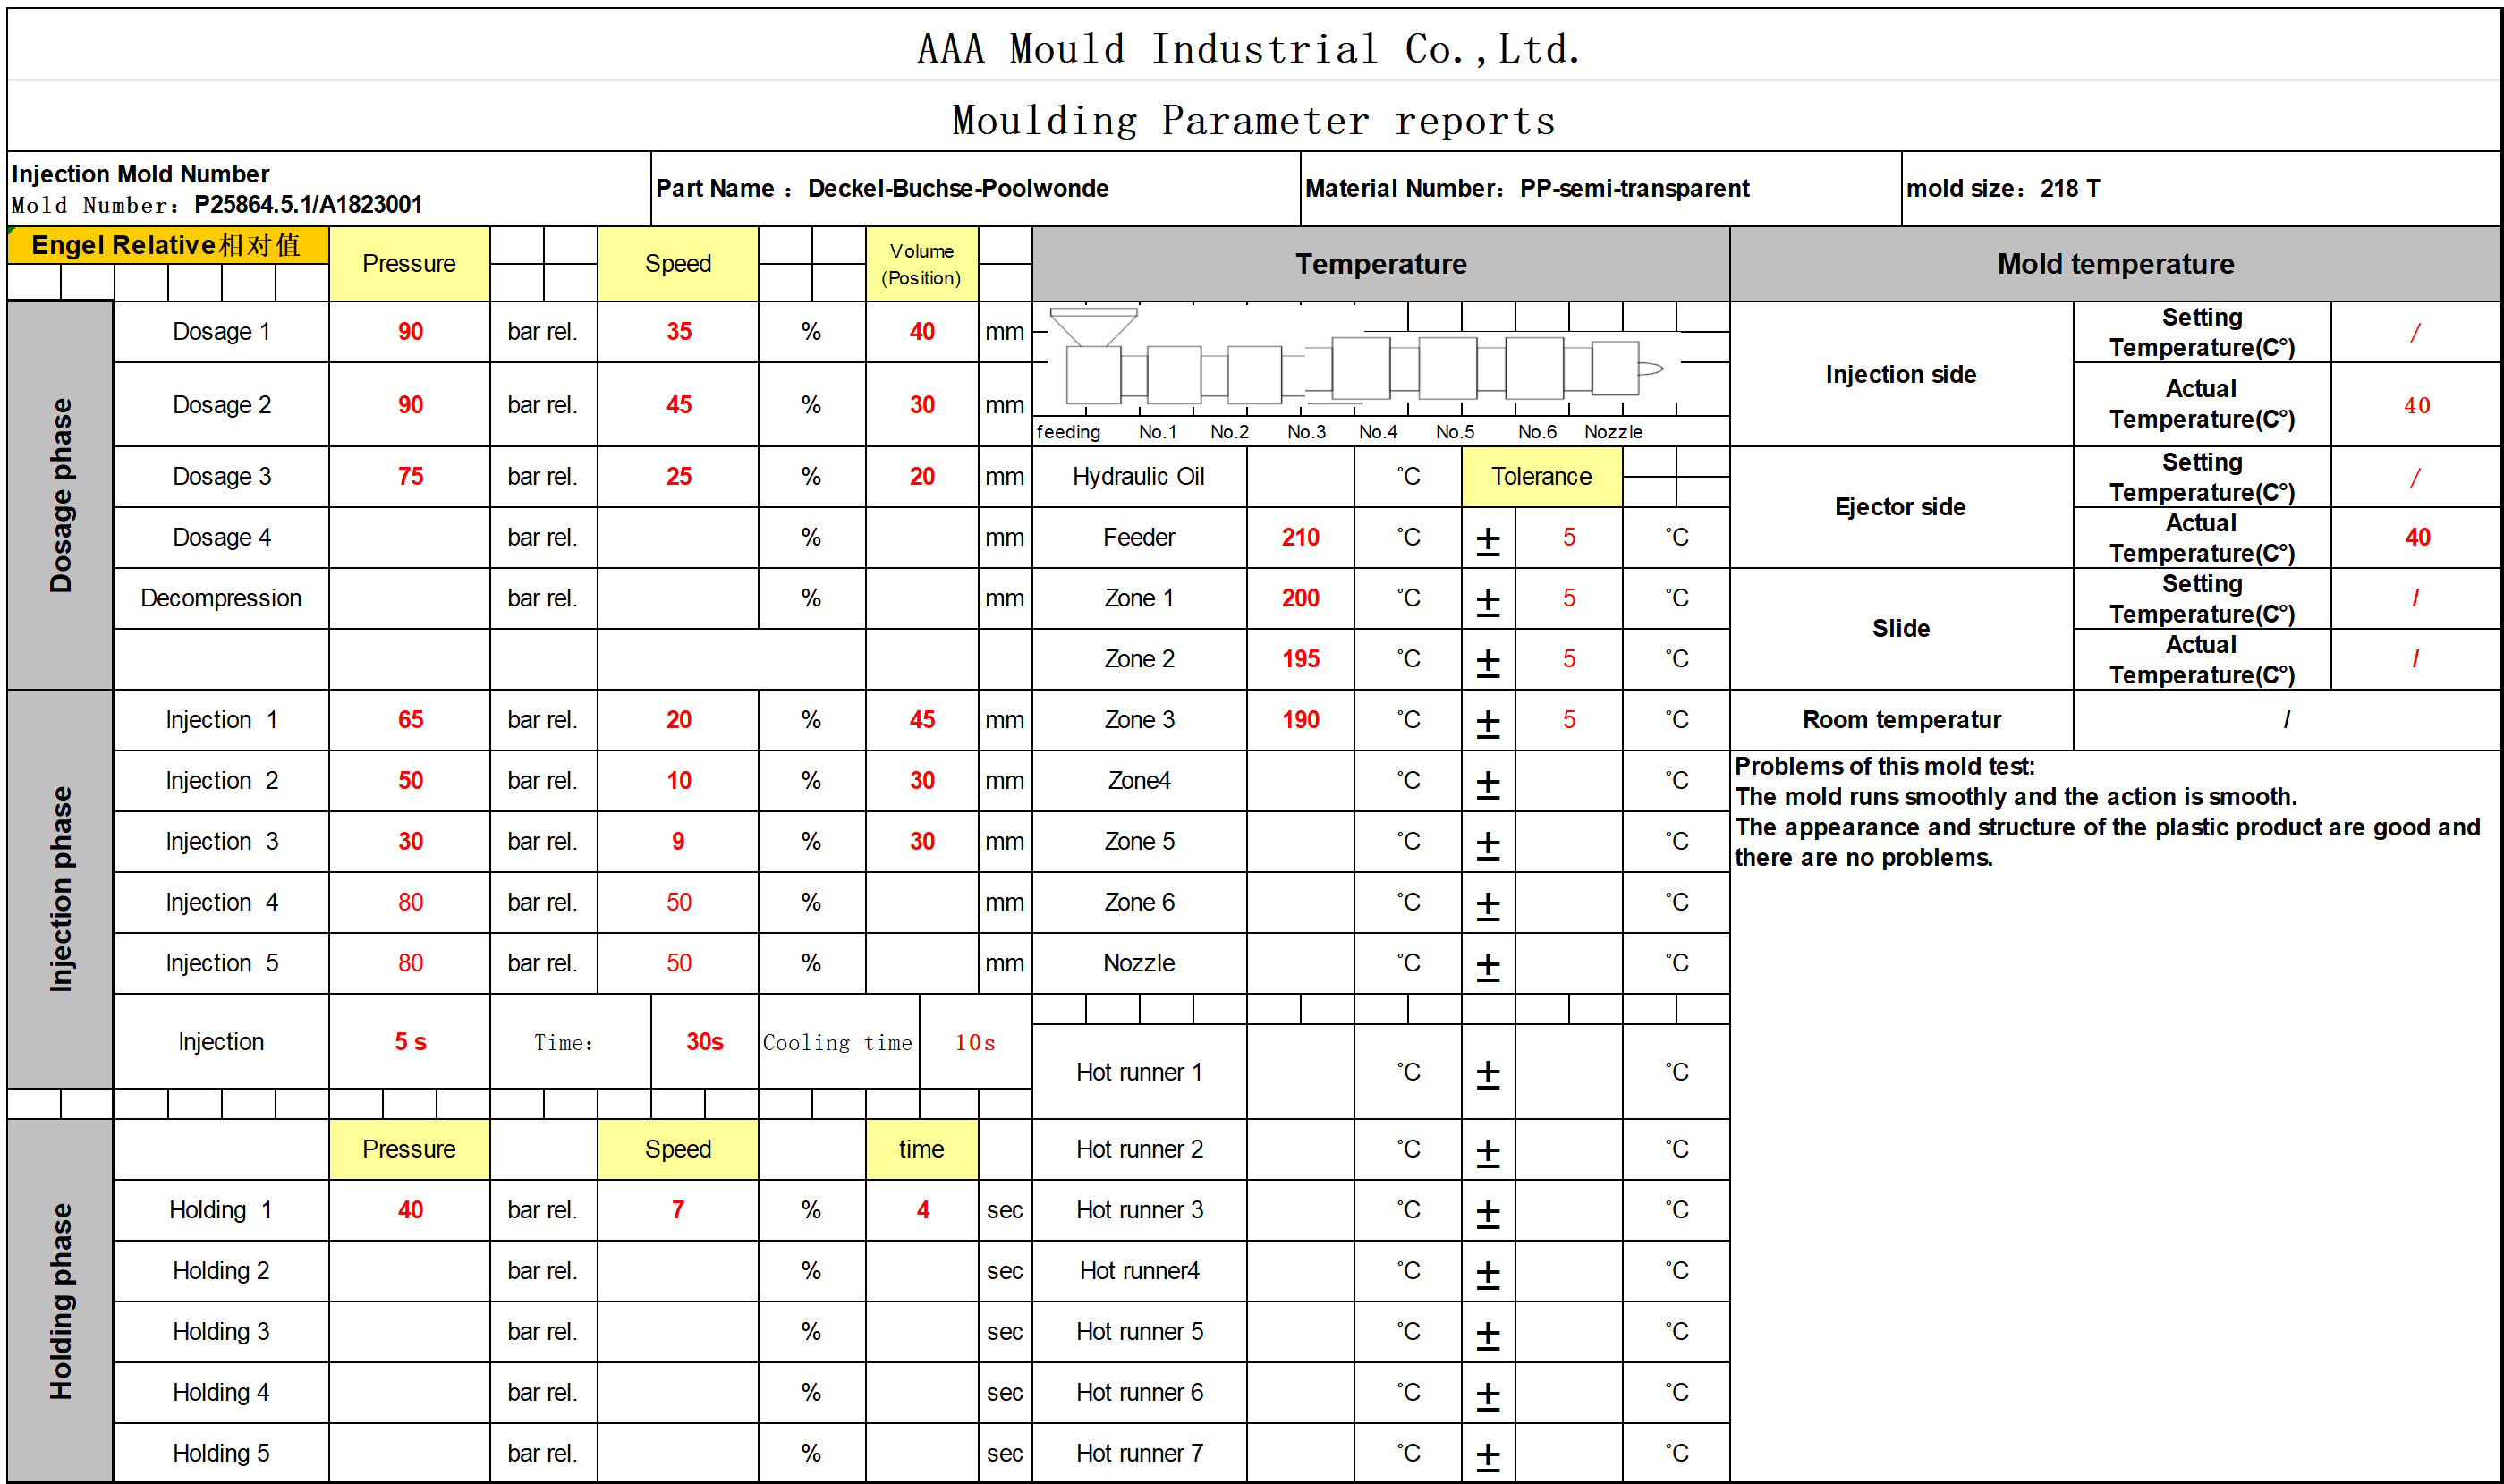Viewport: 2504px width, 1484px height.
Task: Click the 'Material Number: PP-semi-transparent' cell
Action: (1601, 188)
